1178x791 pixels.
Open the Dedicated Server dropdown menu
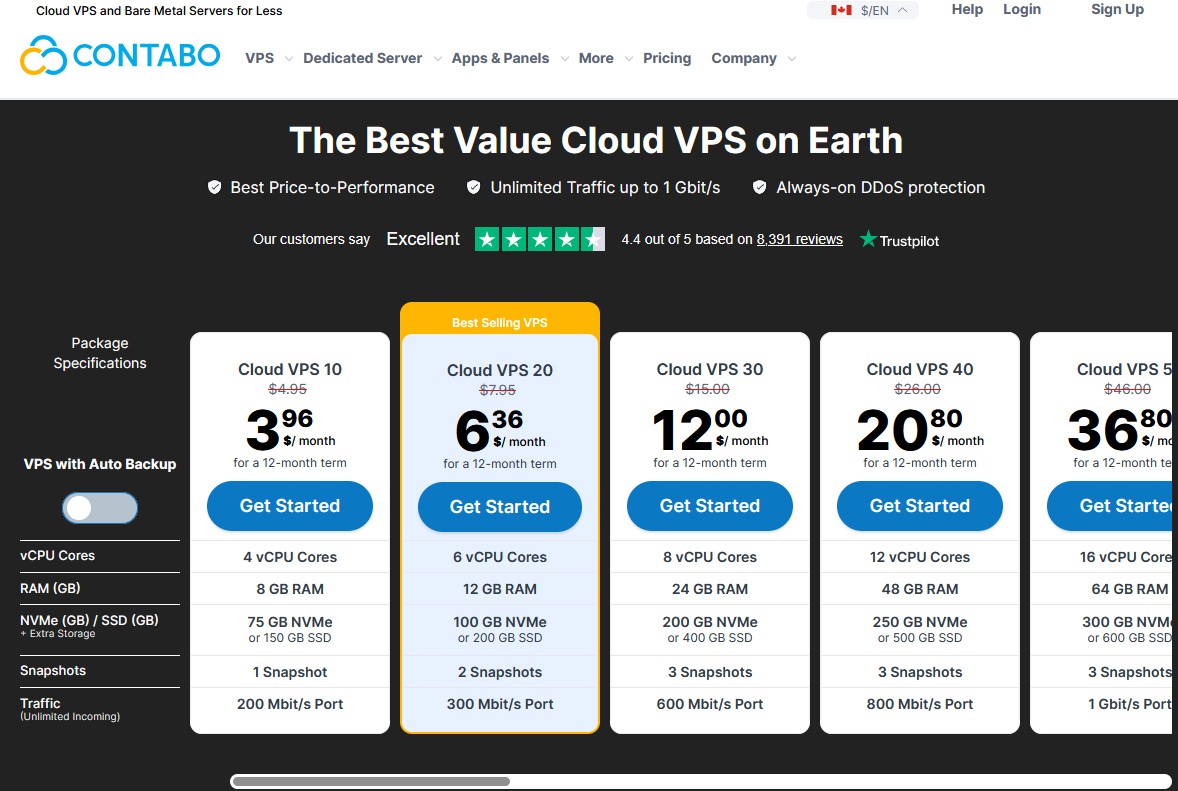pos(371,58)
